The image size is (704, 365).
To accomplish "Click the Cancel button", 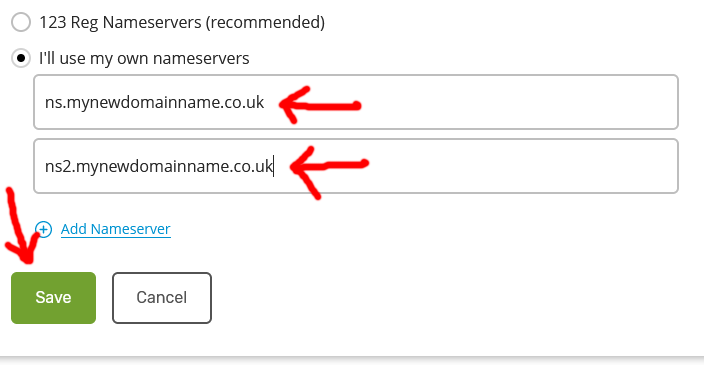I will click(x=162, y=298).
